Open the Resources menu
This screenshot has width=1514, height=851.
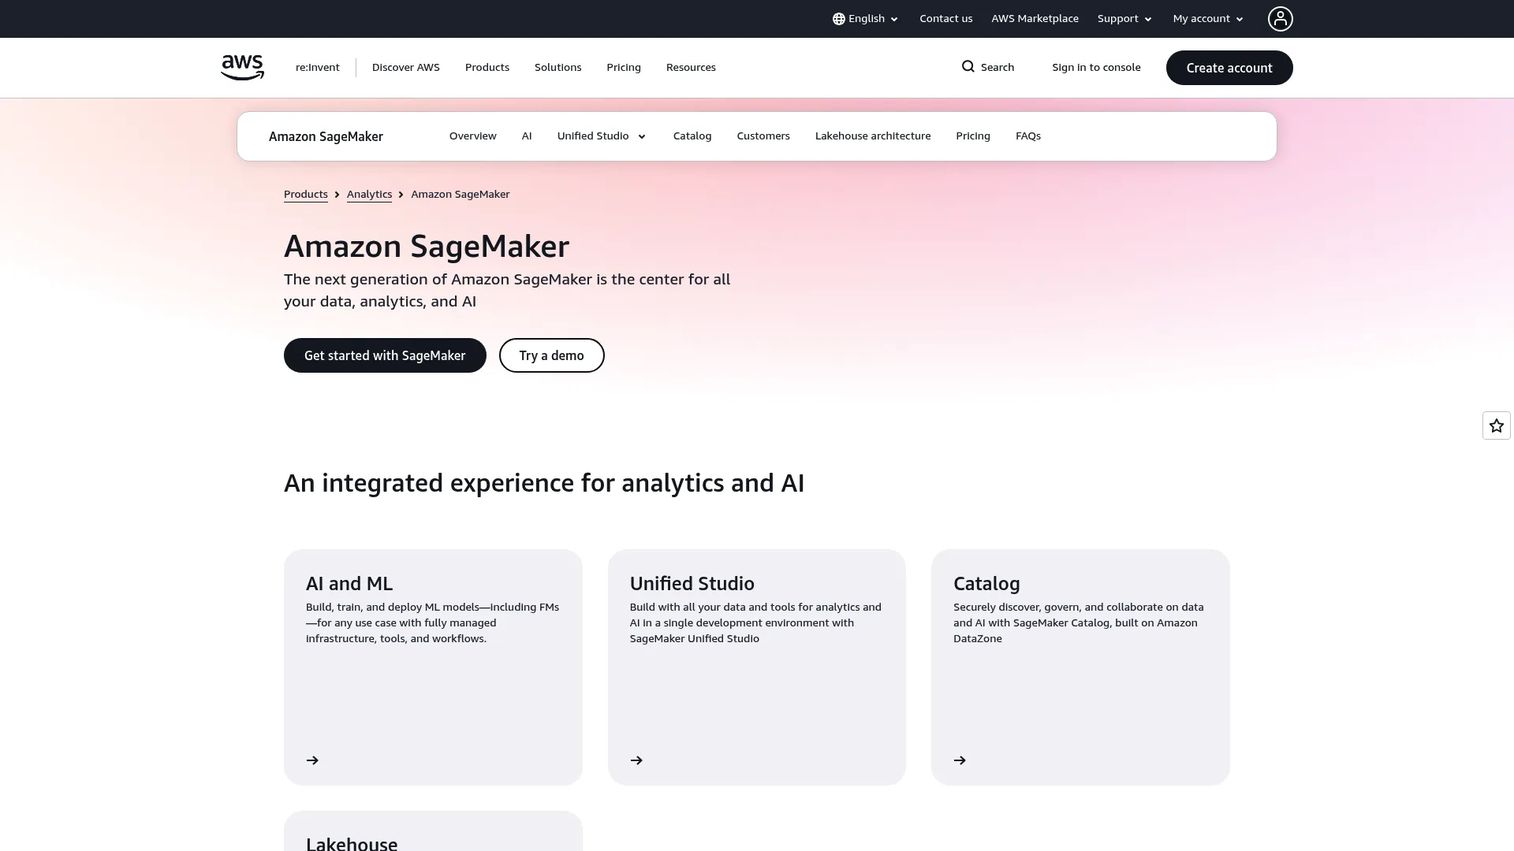pyautogui.click(x=691, y=67)
